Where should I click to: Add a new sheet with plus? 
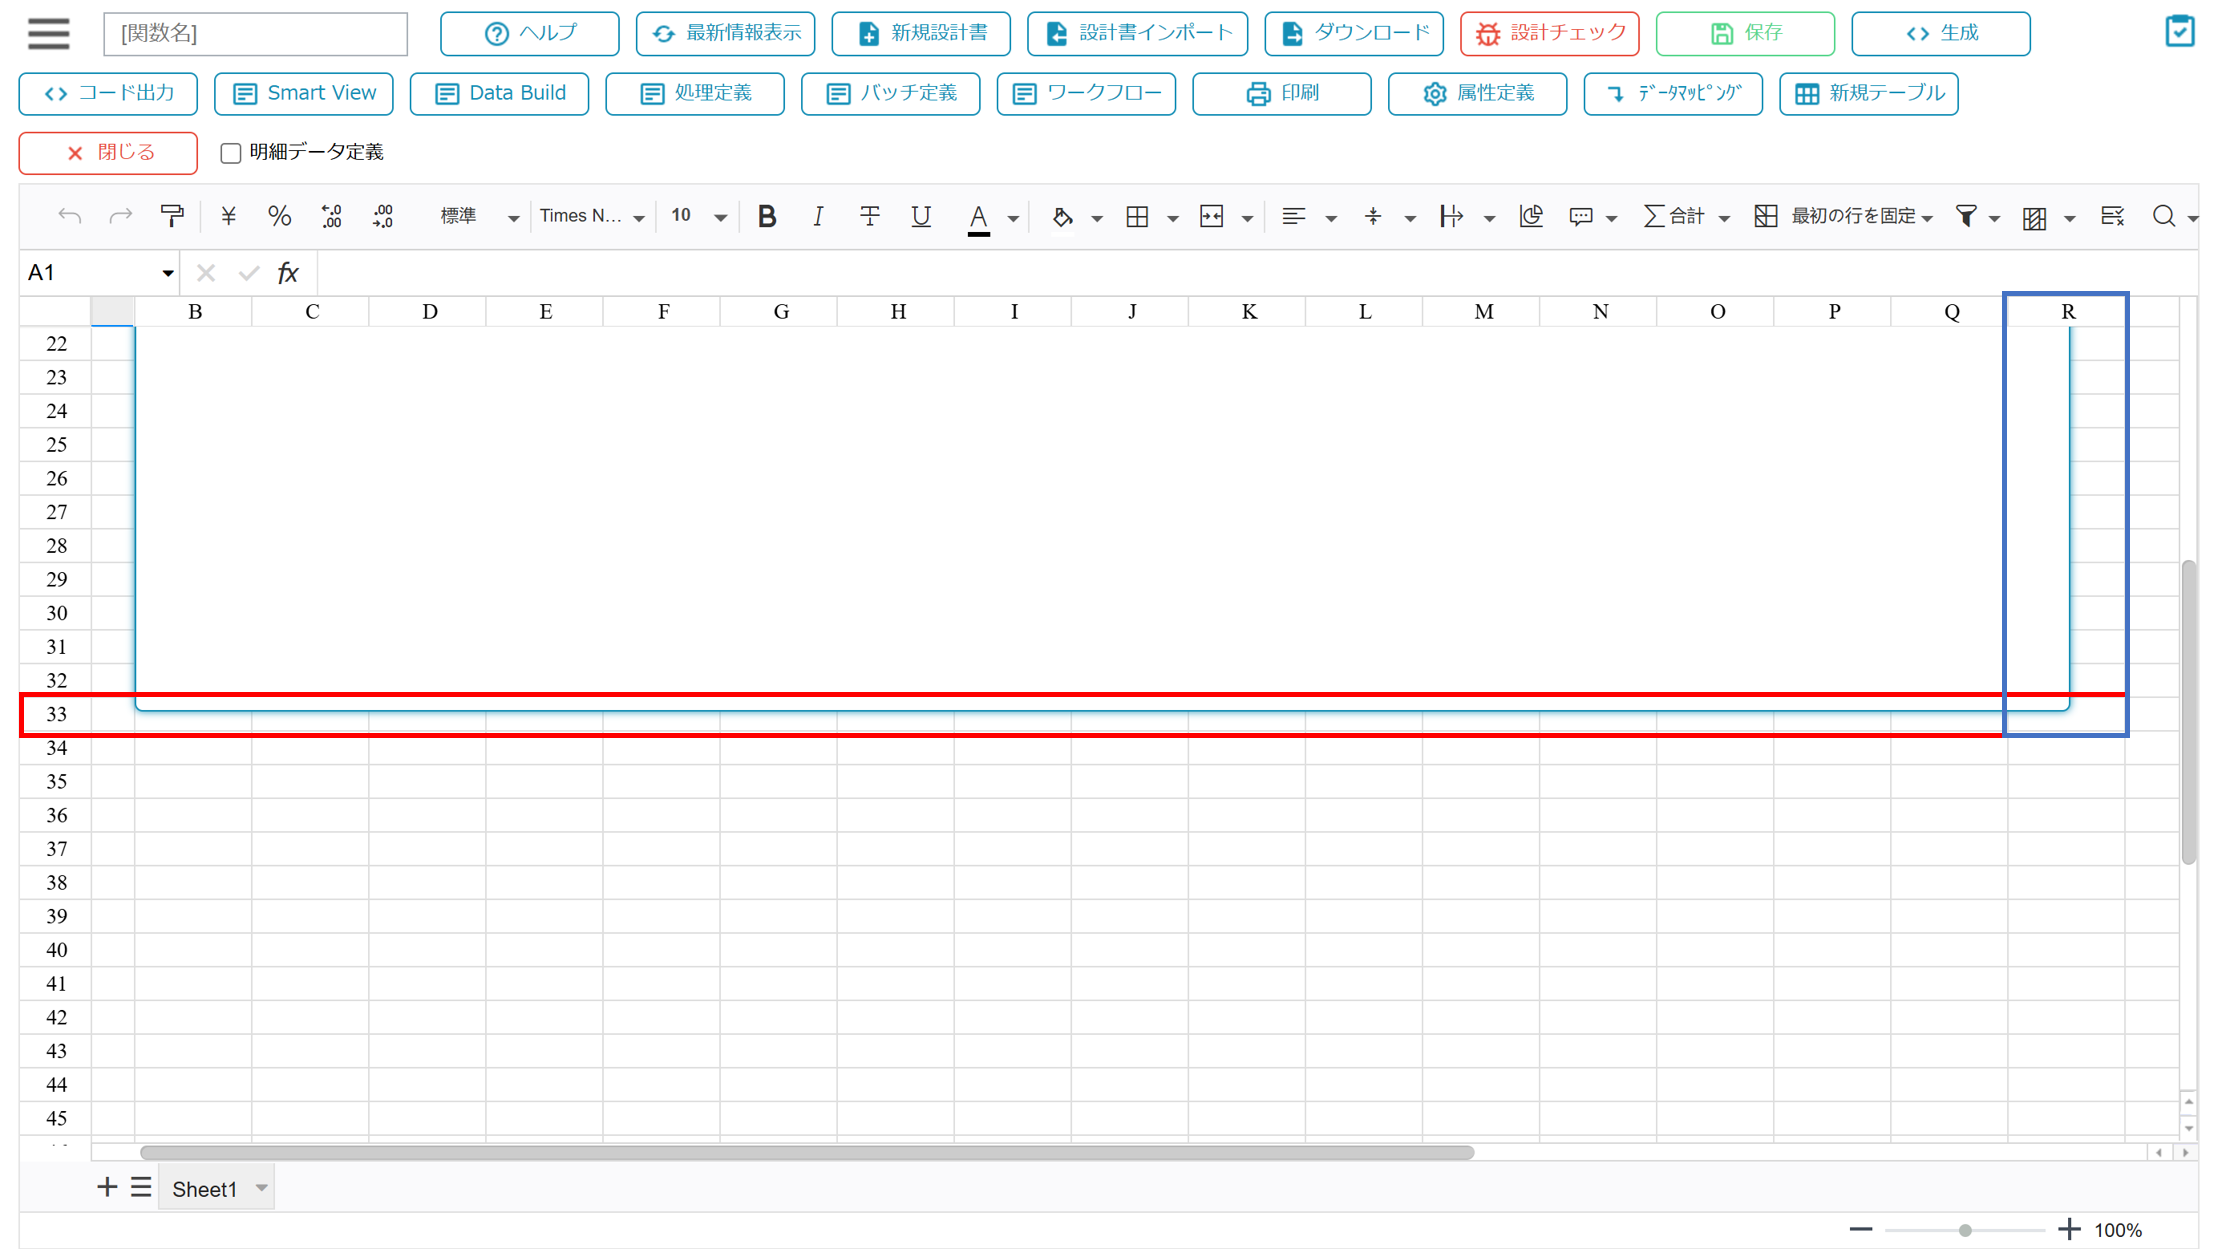[106, 1187]
